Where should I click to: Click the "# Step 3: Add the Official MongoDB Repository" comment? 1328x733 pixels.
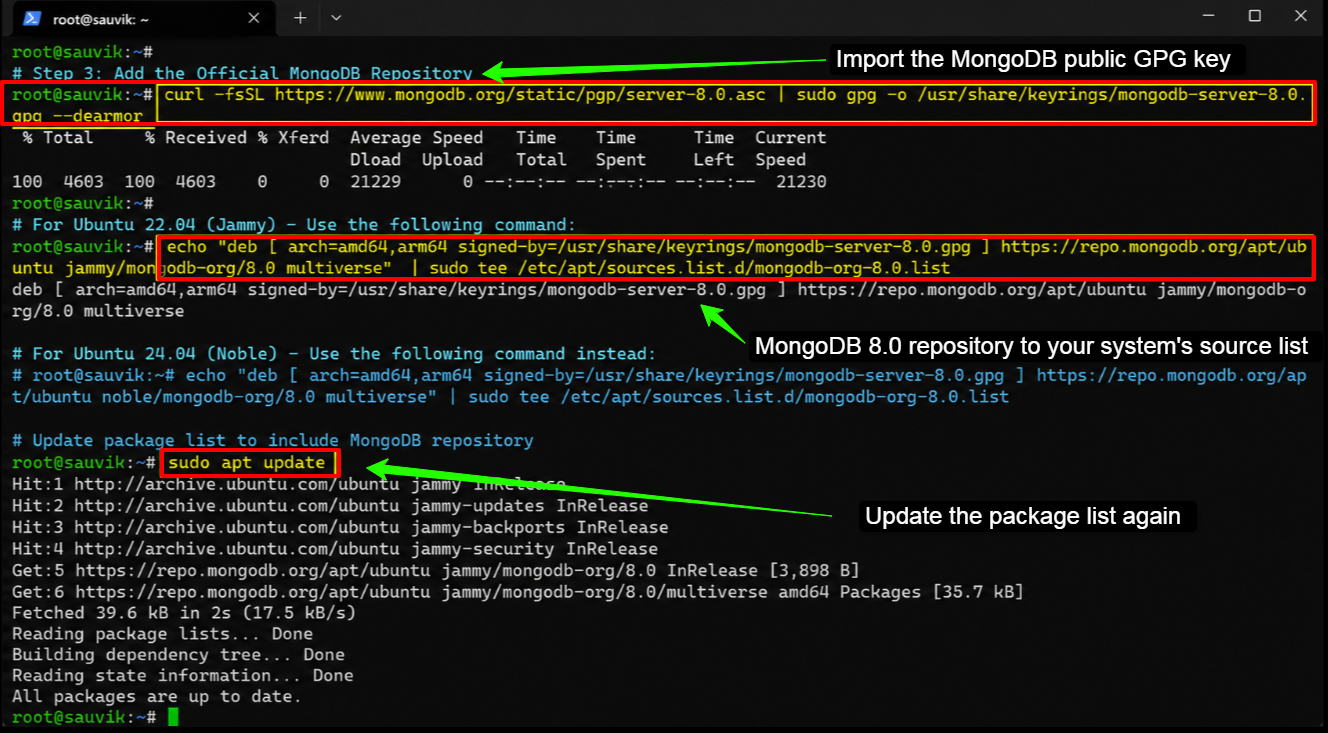tap(242, 73)
